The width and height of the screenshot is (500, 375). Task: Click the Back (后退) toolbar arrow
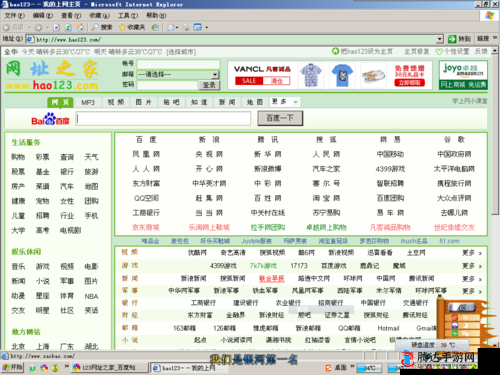coord(6,27)
